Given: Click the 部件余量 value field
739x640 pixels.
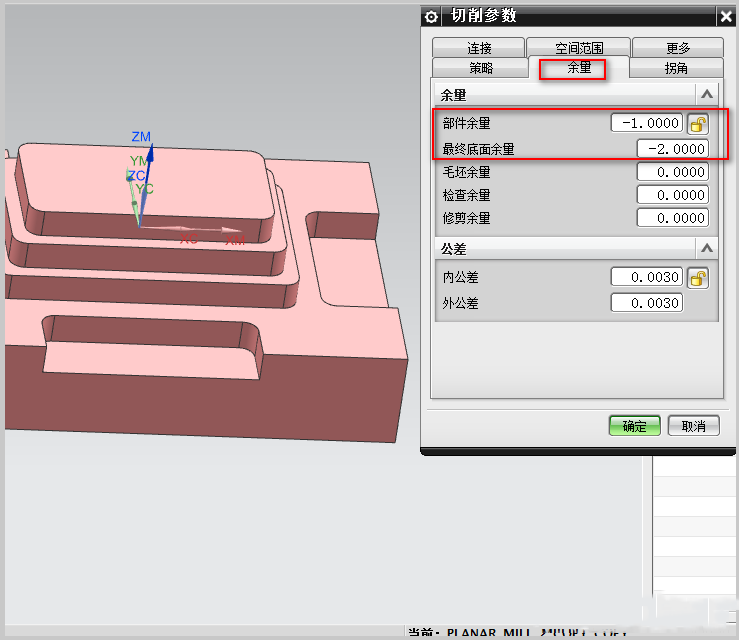Looking at the screenshot, I should coord(647,124).
